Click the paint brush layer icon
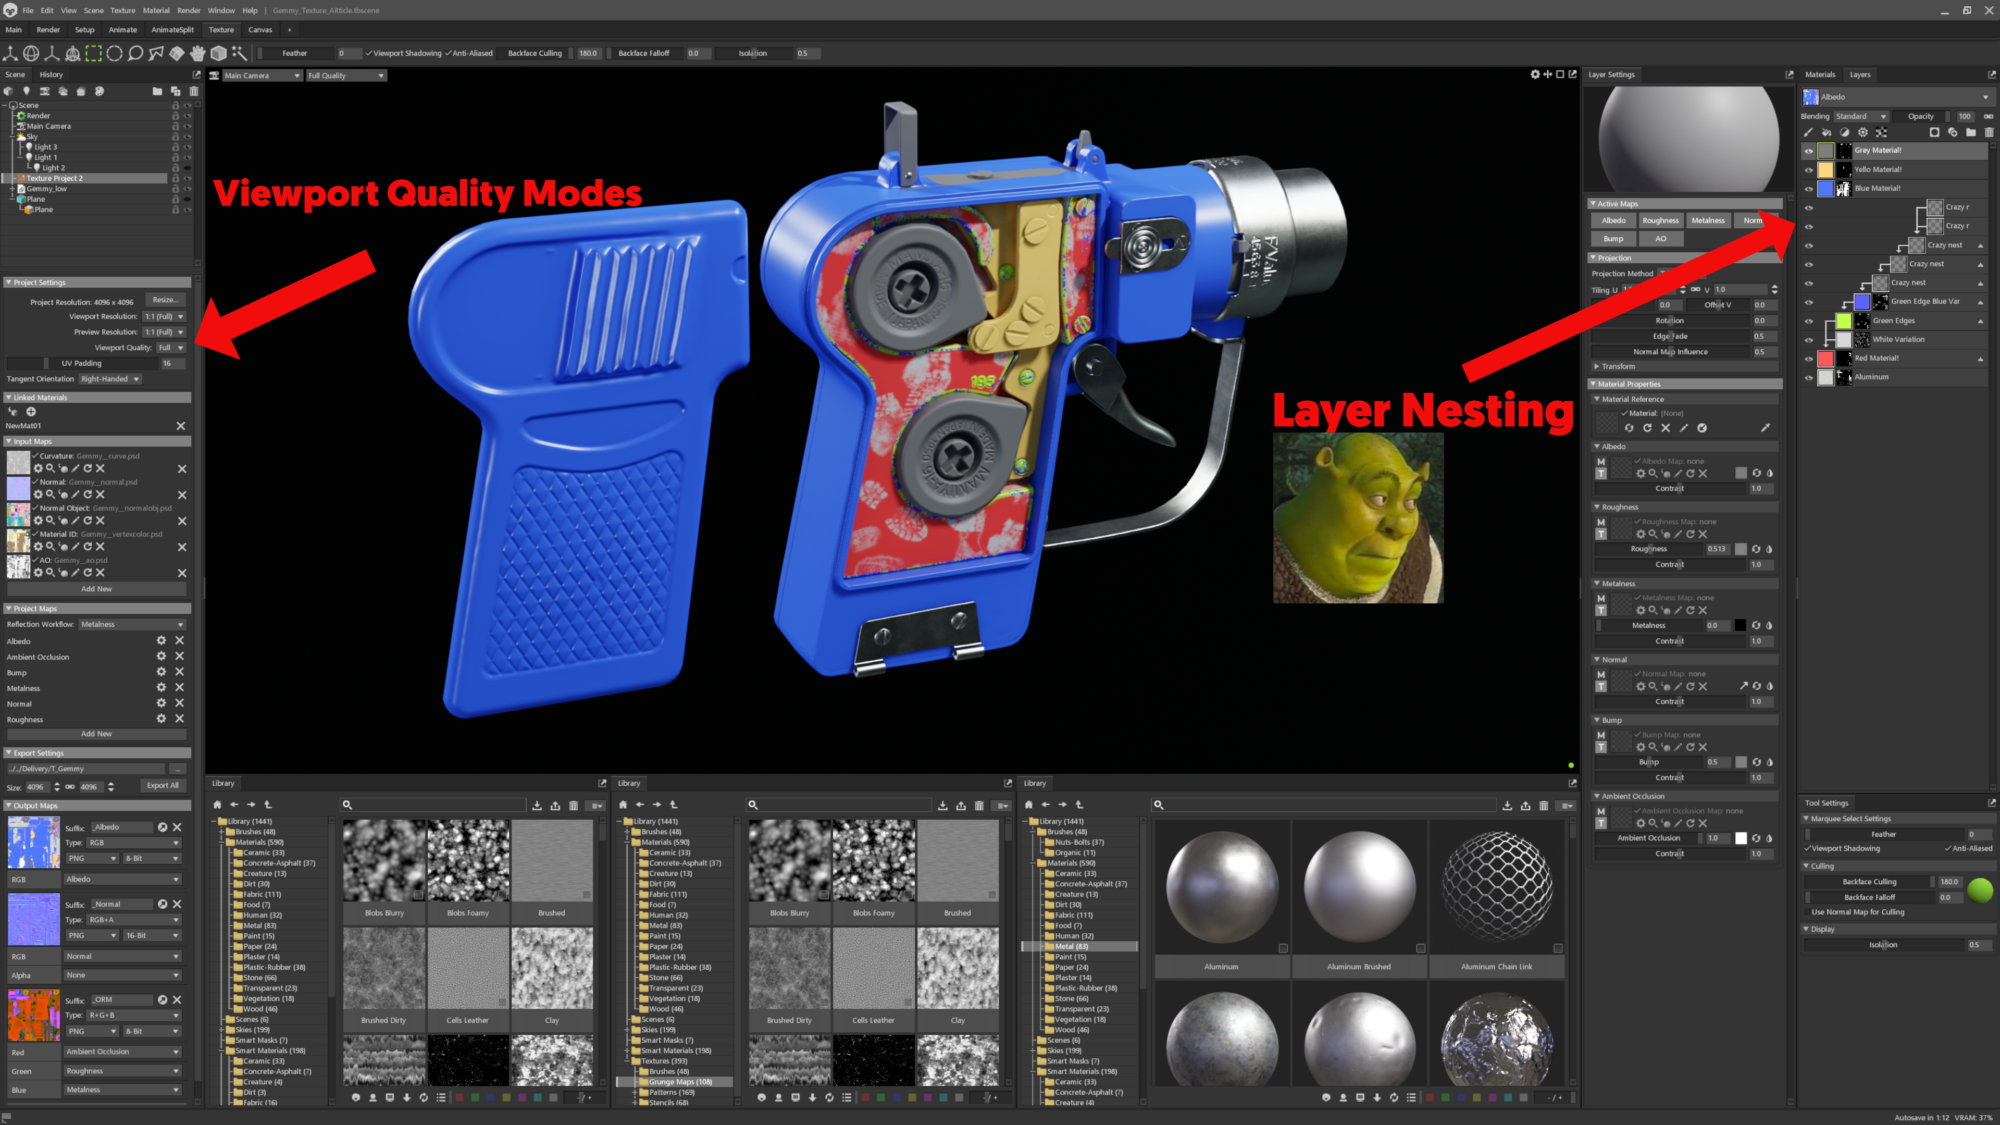 click(1808, 132)
